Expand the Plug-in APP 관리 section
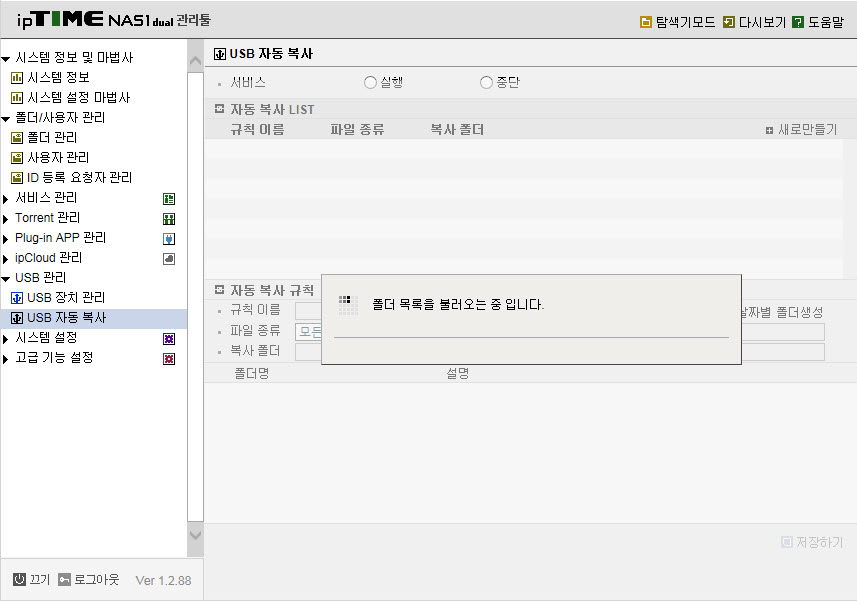This screenshot has width=857, height=602. click(x=5, y=239)
